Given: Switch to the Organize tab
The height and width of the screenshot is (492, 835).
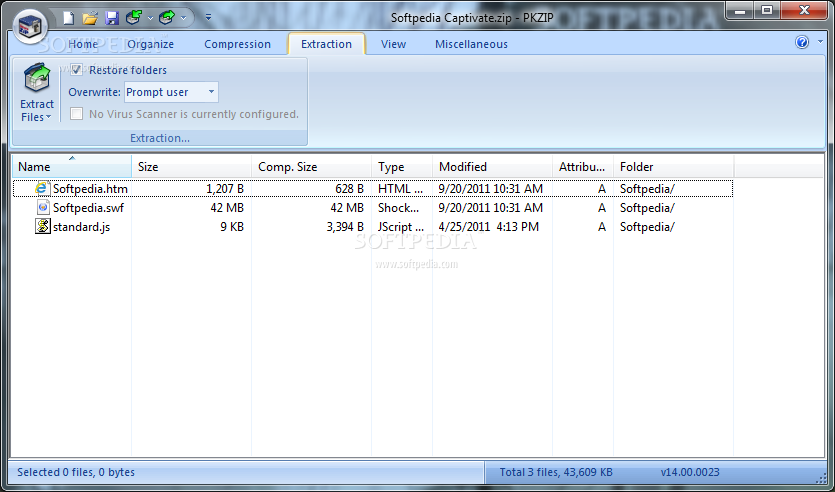Looking at the screenshot, I should pyautogui.click(x=150, y=44).
